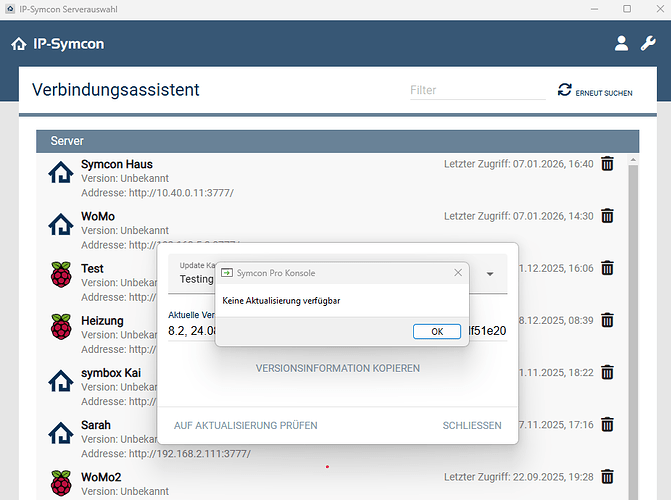Confirm the message with OK

click(x=437, y=331)
